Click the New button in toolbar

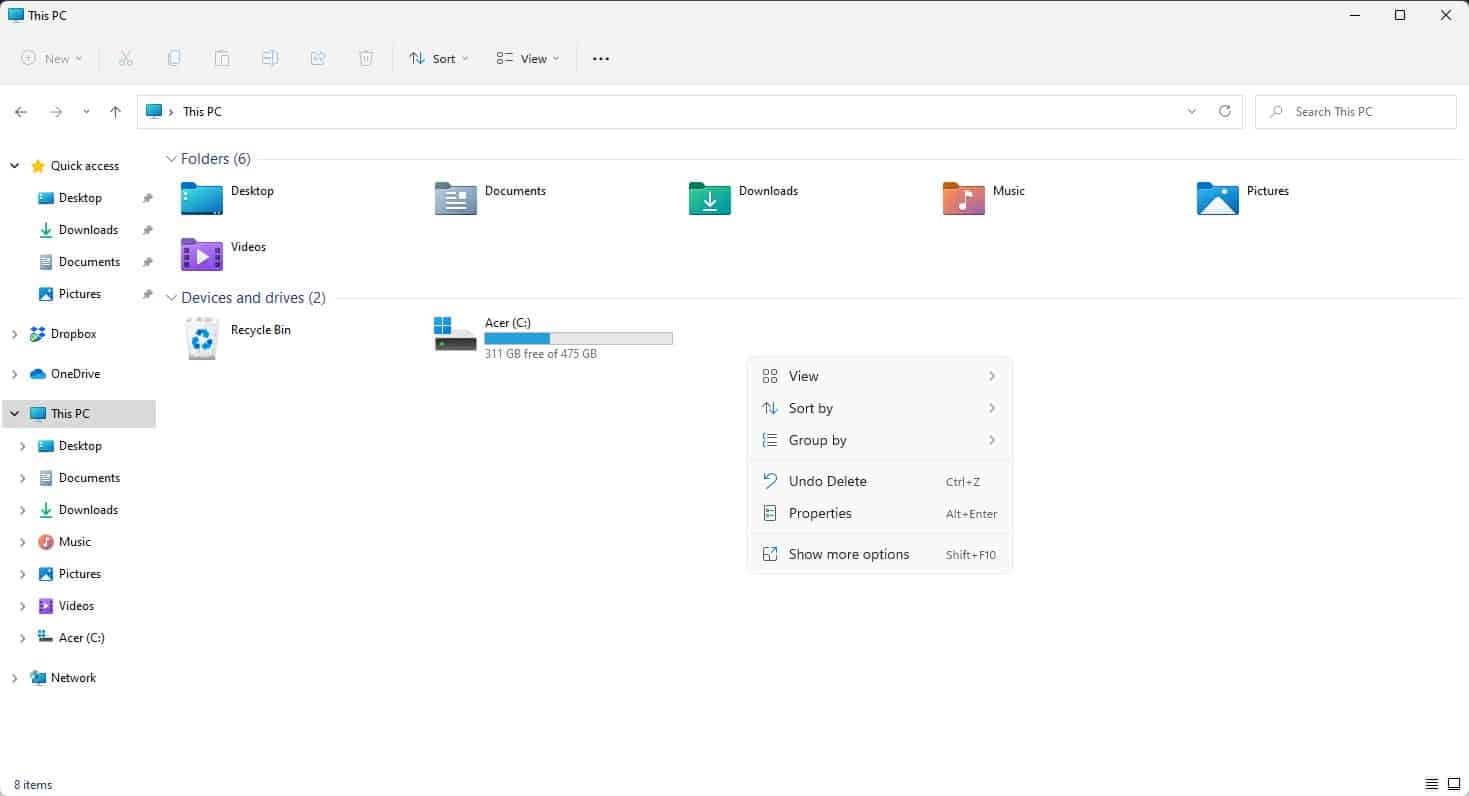[52, 59]
